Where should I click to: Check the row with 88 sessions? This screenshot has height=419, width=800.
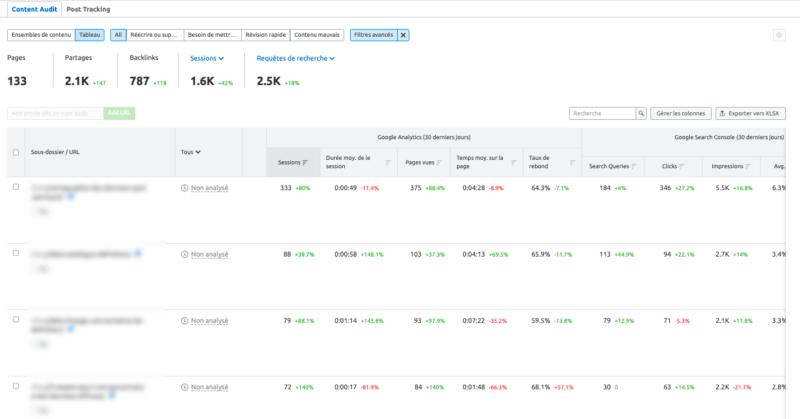(x=16, y=253)
